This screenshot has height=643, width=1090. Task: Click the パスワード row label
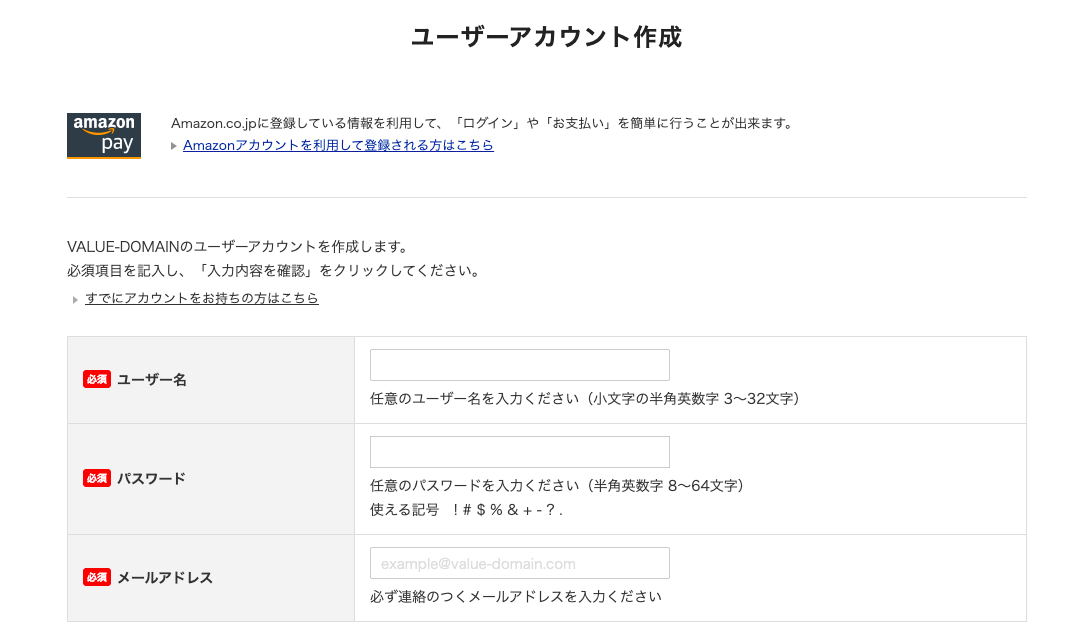[152, 478]
